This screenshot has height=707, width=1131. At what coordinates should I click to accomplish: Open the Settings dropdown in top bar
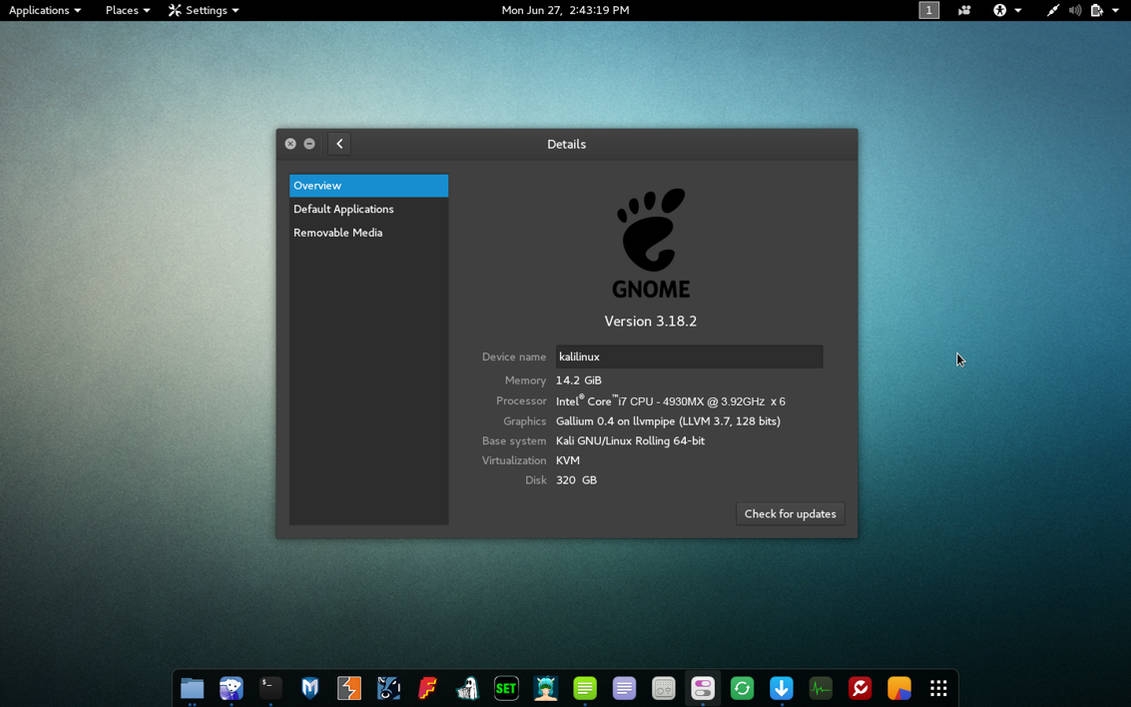pyautogui.click(x=204, y=10)
